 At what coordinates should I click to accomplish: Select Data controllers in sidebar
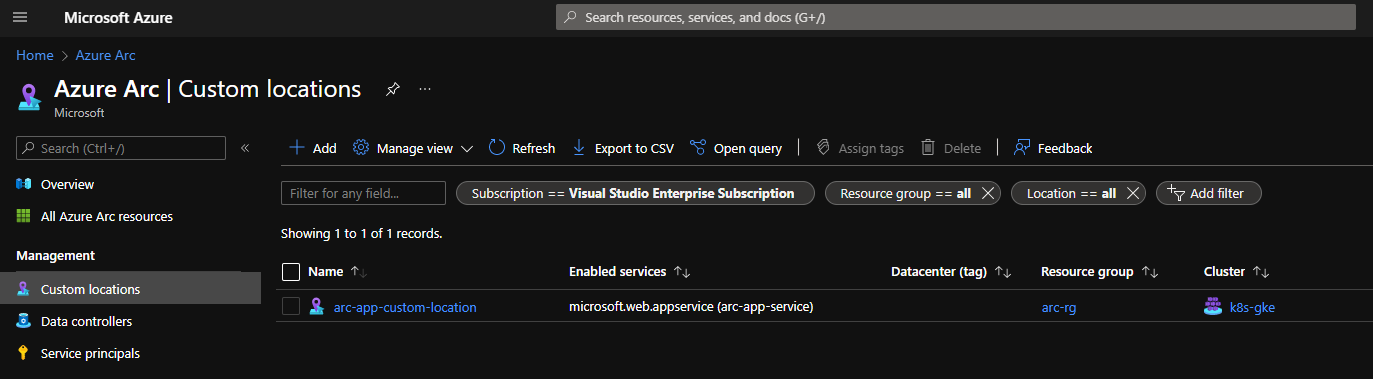pyautogui.click(x=86, y=321)
